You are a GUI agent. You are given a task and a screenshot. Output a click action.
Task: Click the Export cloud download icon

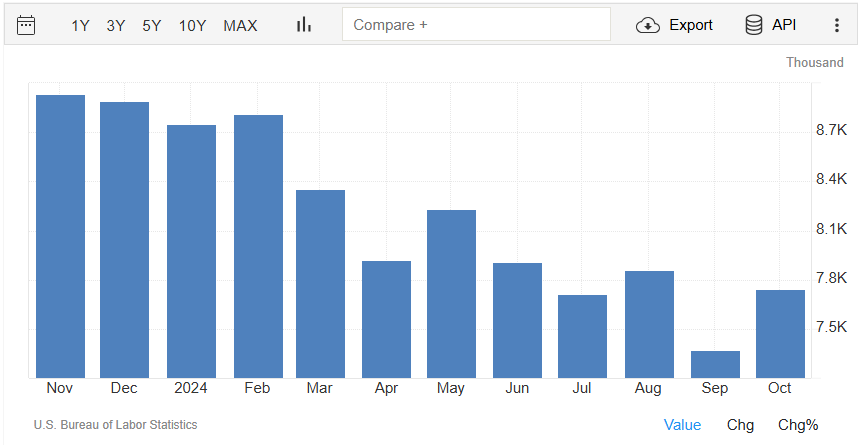(x=648, y=25)
